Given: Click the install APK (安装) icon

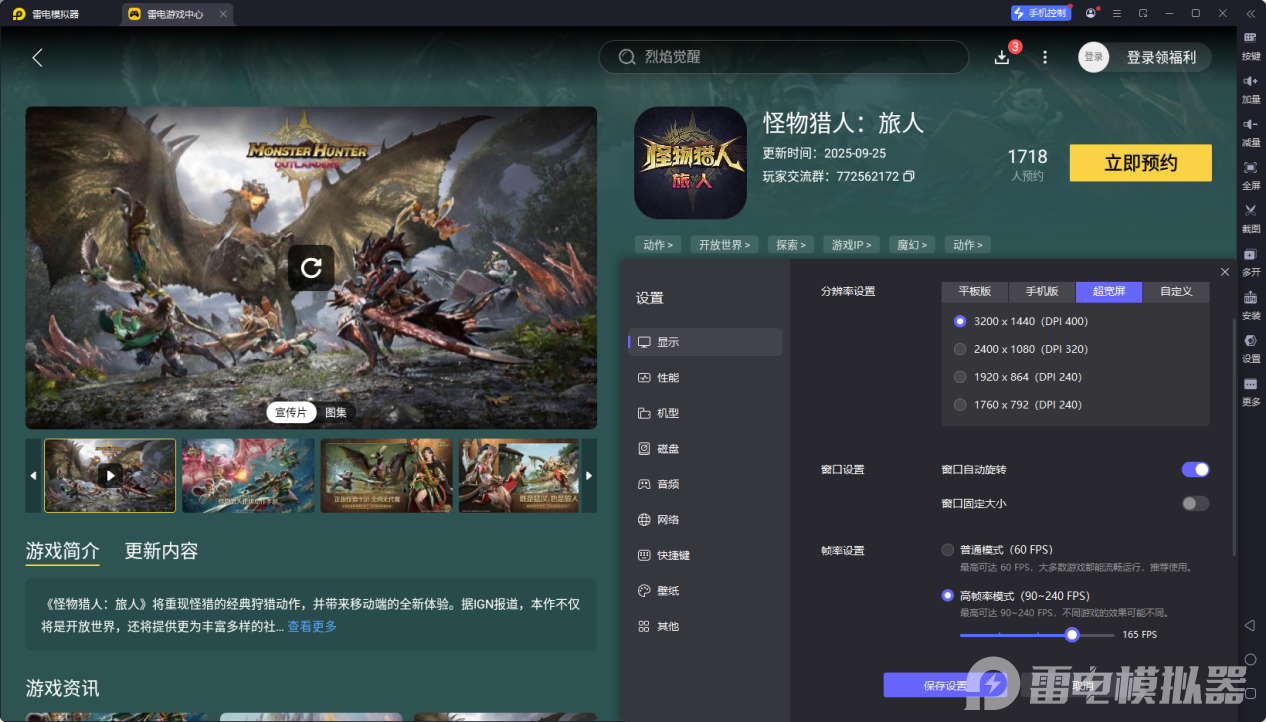Looking at the screenshot, I should (x=1250, y=298).
